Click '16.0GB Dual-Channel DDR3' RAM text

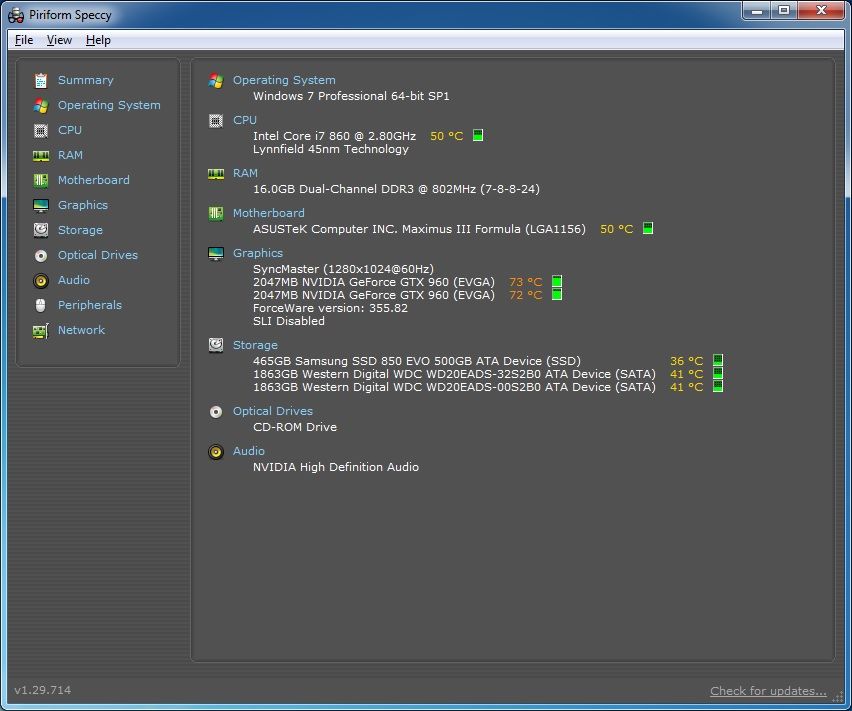pos(397,190)
